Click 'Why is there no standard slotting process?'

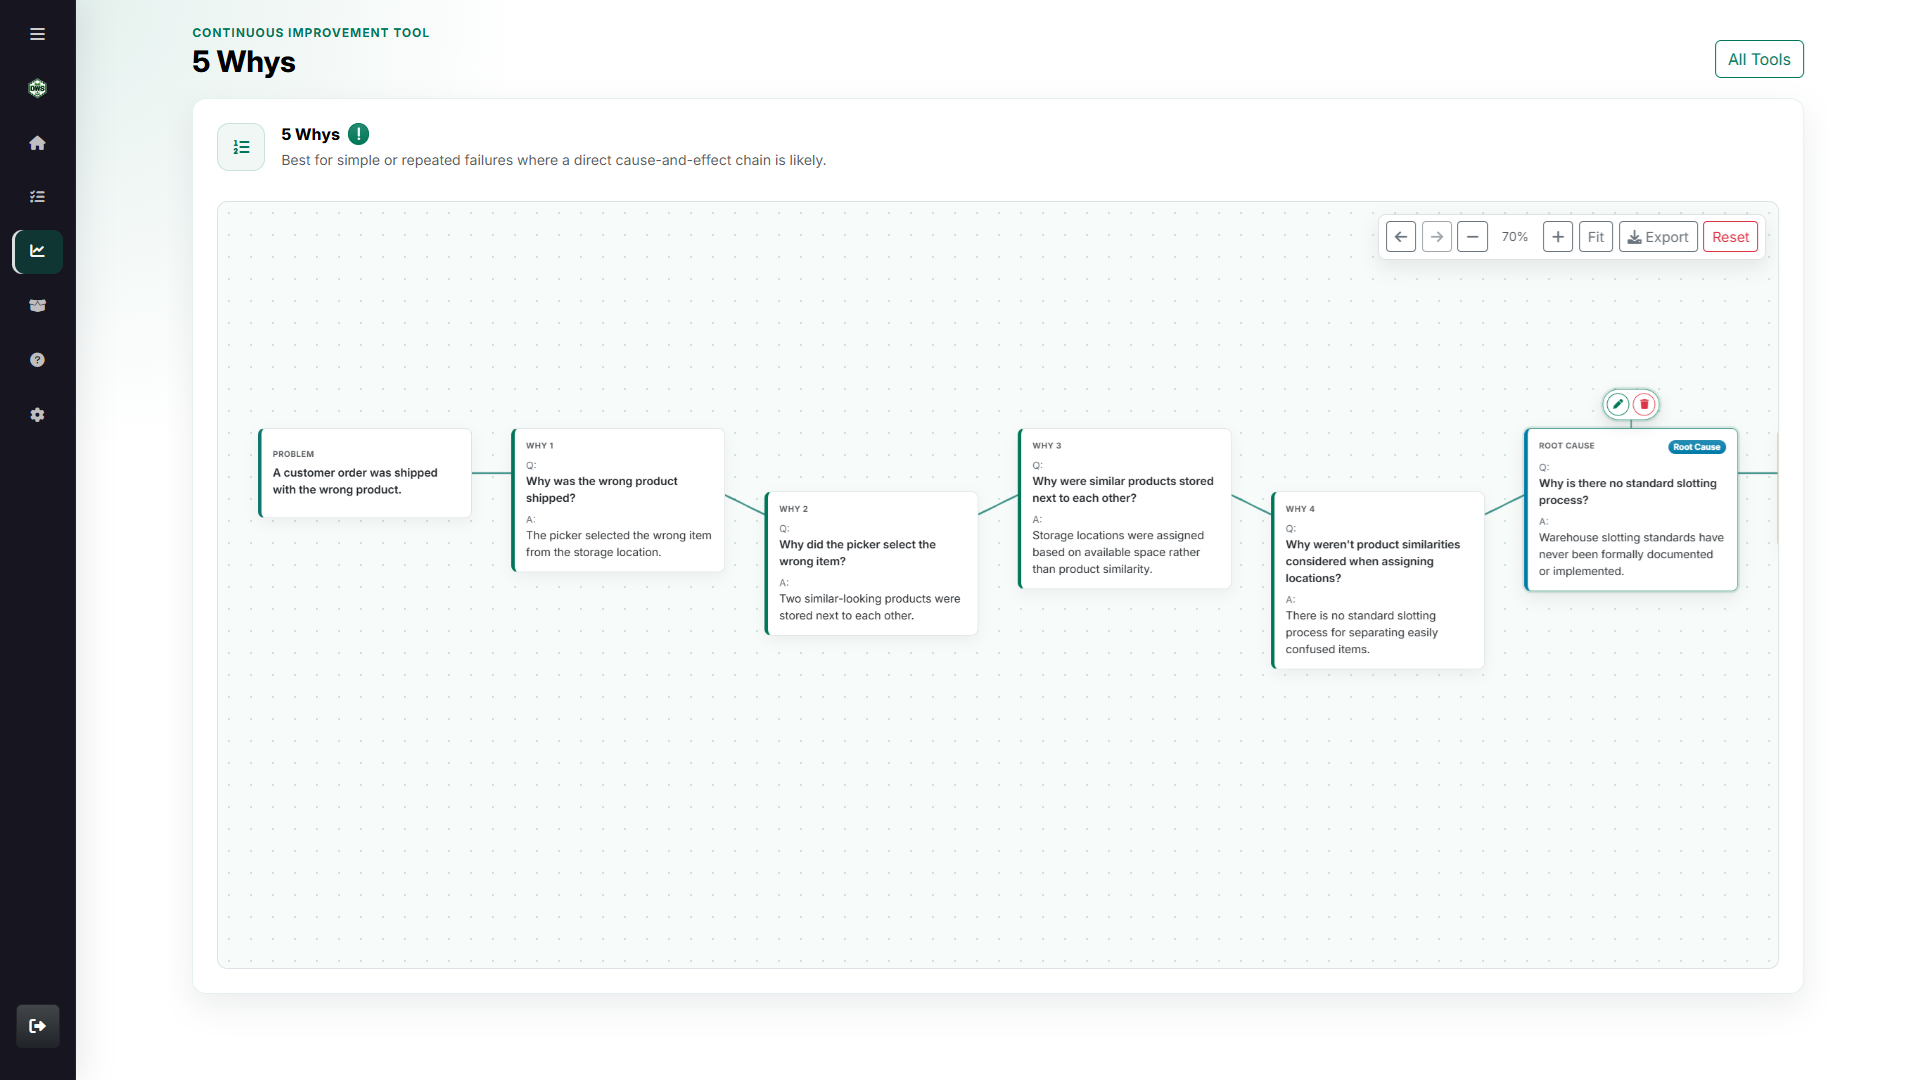tap(1627, 491)
